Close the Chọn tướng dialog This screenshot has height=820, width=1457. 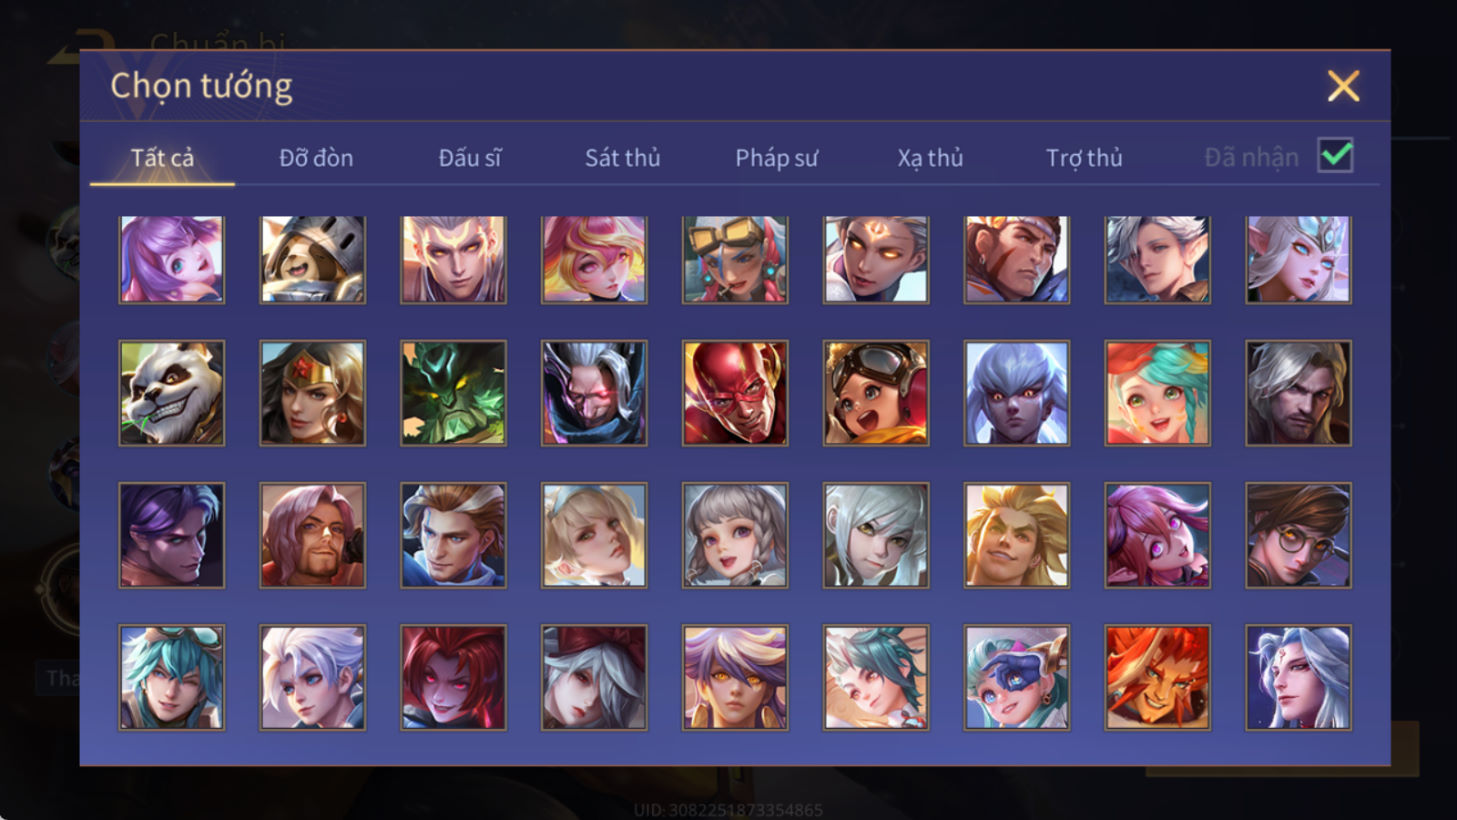[x=1343, y=86]
